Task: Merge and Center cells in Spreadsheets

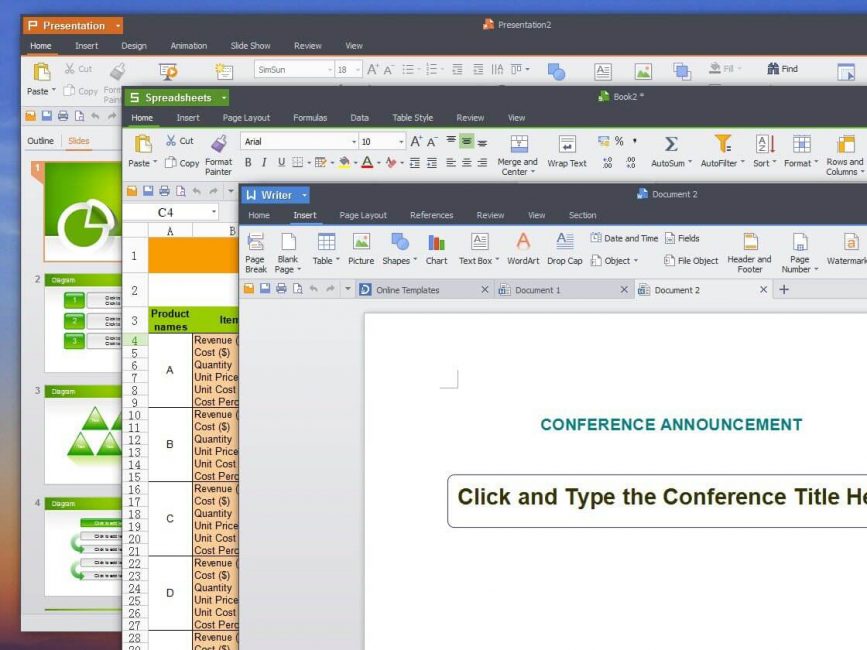Action: click(518, 155)
